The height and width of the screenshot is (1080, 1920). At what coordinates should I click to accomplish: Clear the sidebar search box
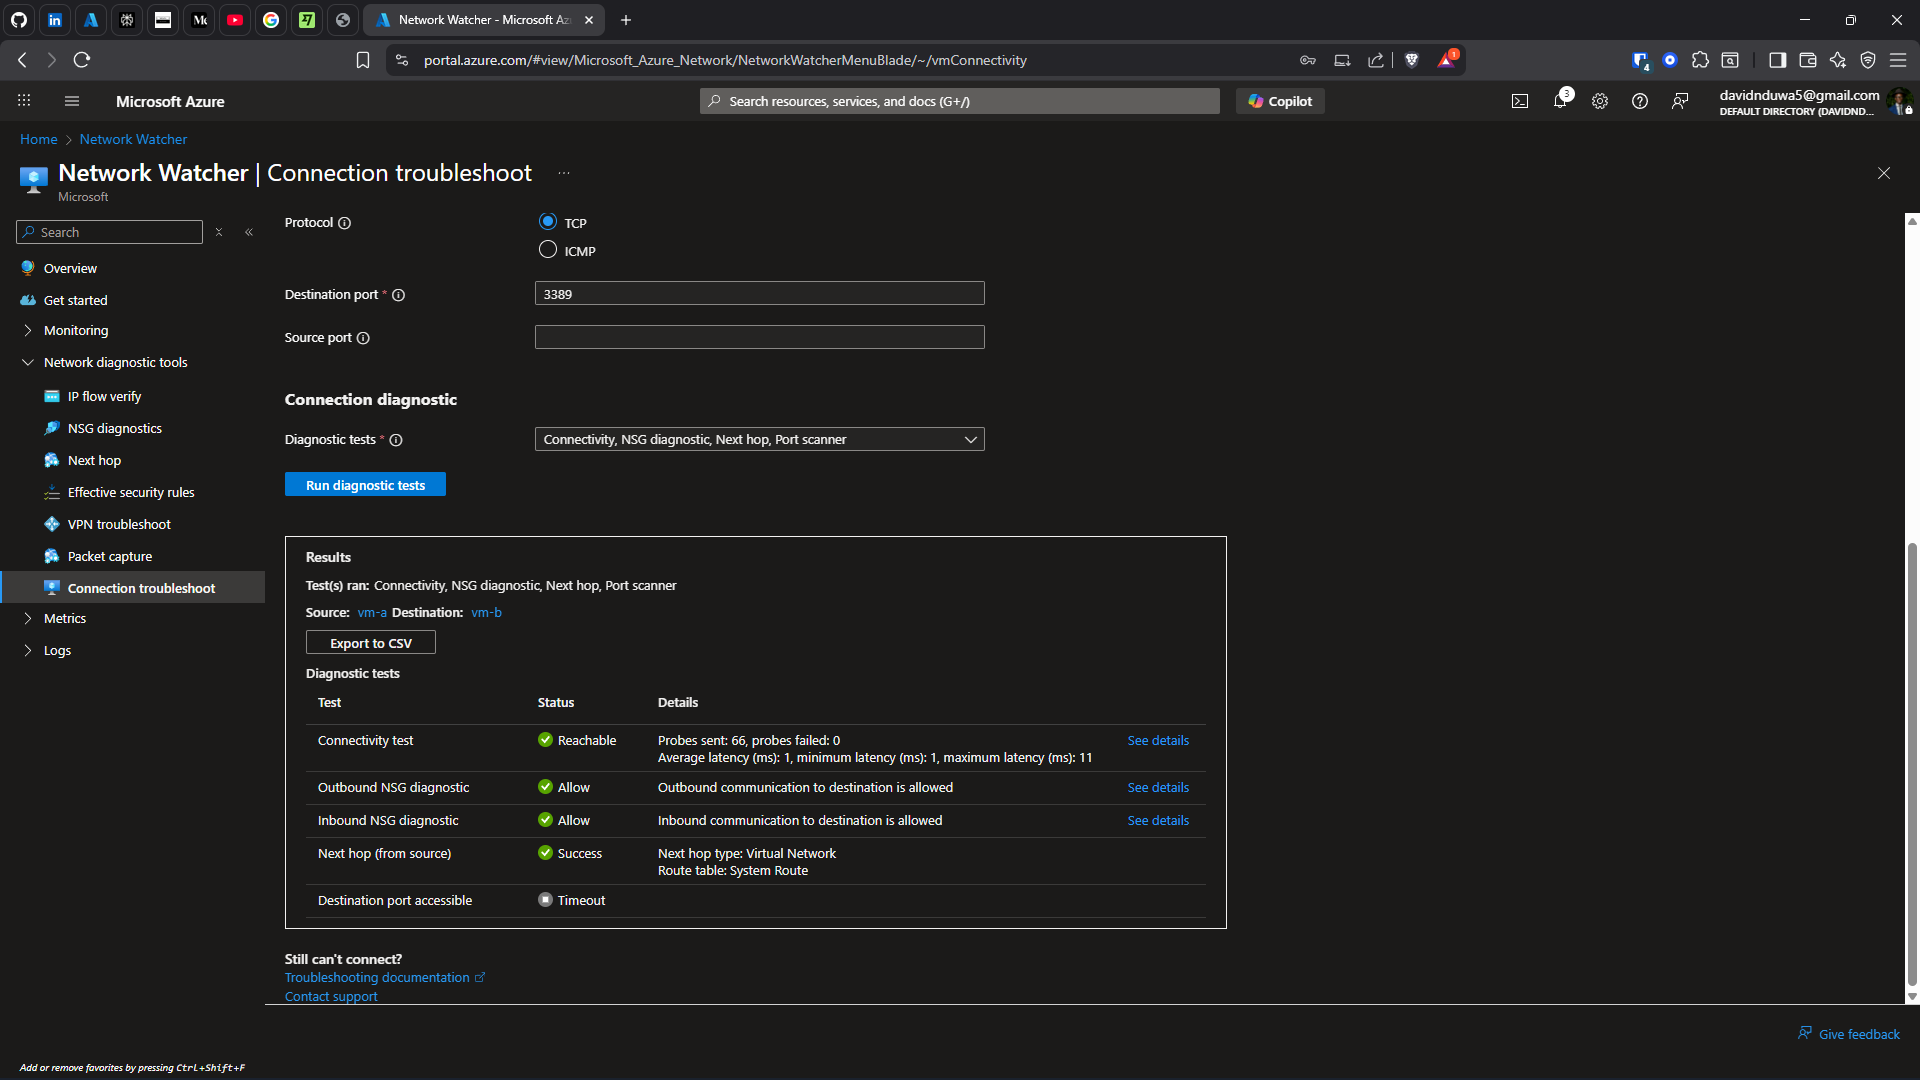point(219,232)
